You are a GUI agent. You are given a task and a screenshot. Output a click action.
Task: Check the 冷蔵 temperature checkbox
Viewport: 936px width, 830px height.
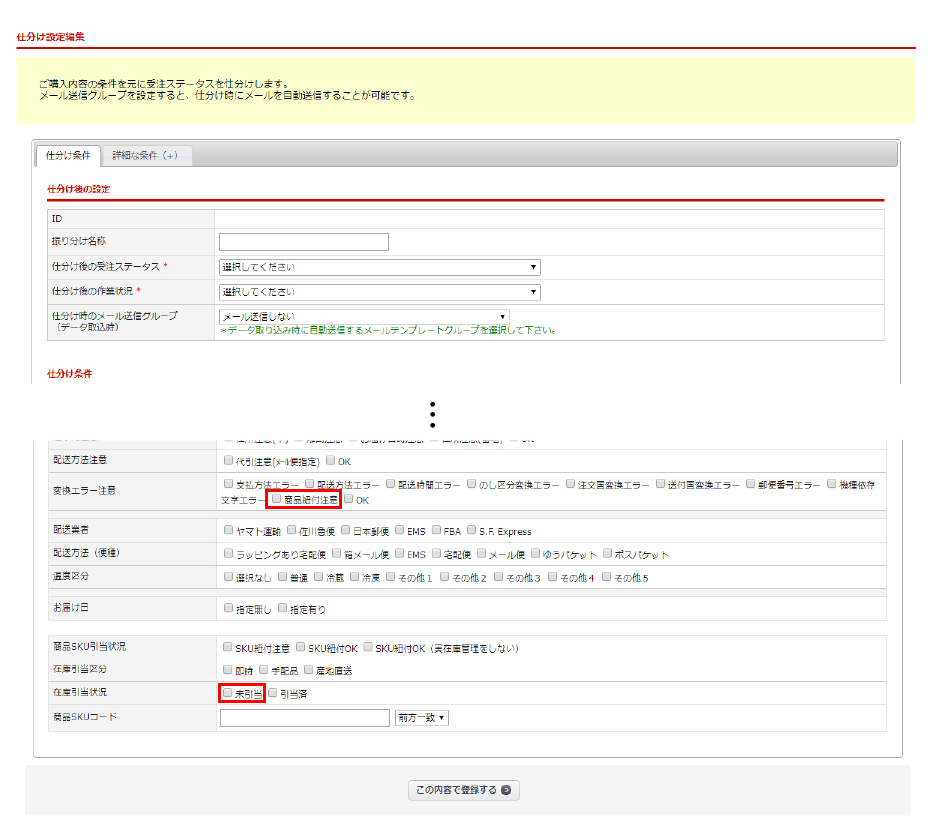pos(318,578)
